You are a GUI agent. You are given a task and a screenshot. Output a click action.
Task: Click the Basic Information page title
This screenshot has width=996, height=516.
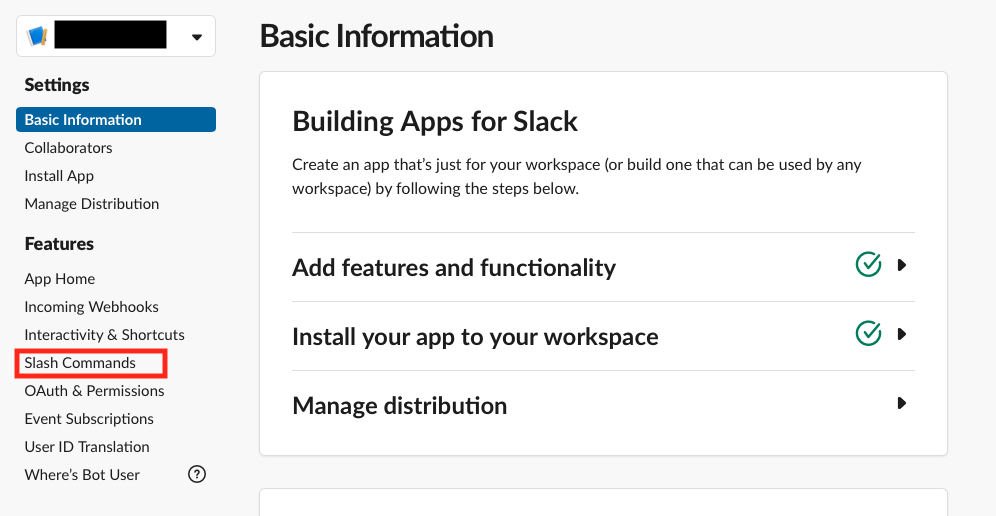[377, 36]
